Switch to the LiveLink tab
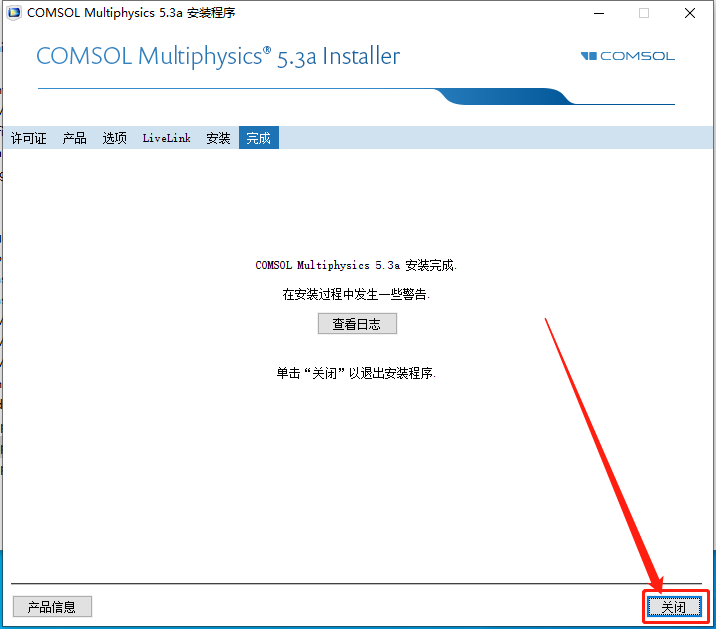716x629 pixels. click(x=166, y=137)
